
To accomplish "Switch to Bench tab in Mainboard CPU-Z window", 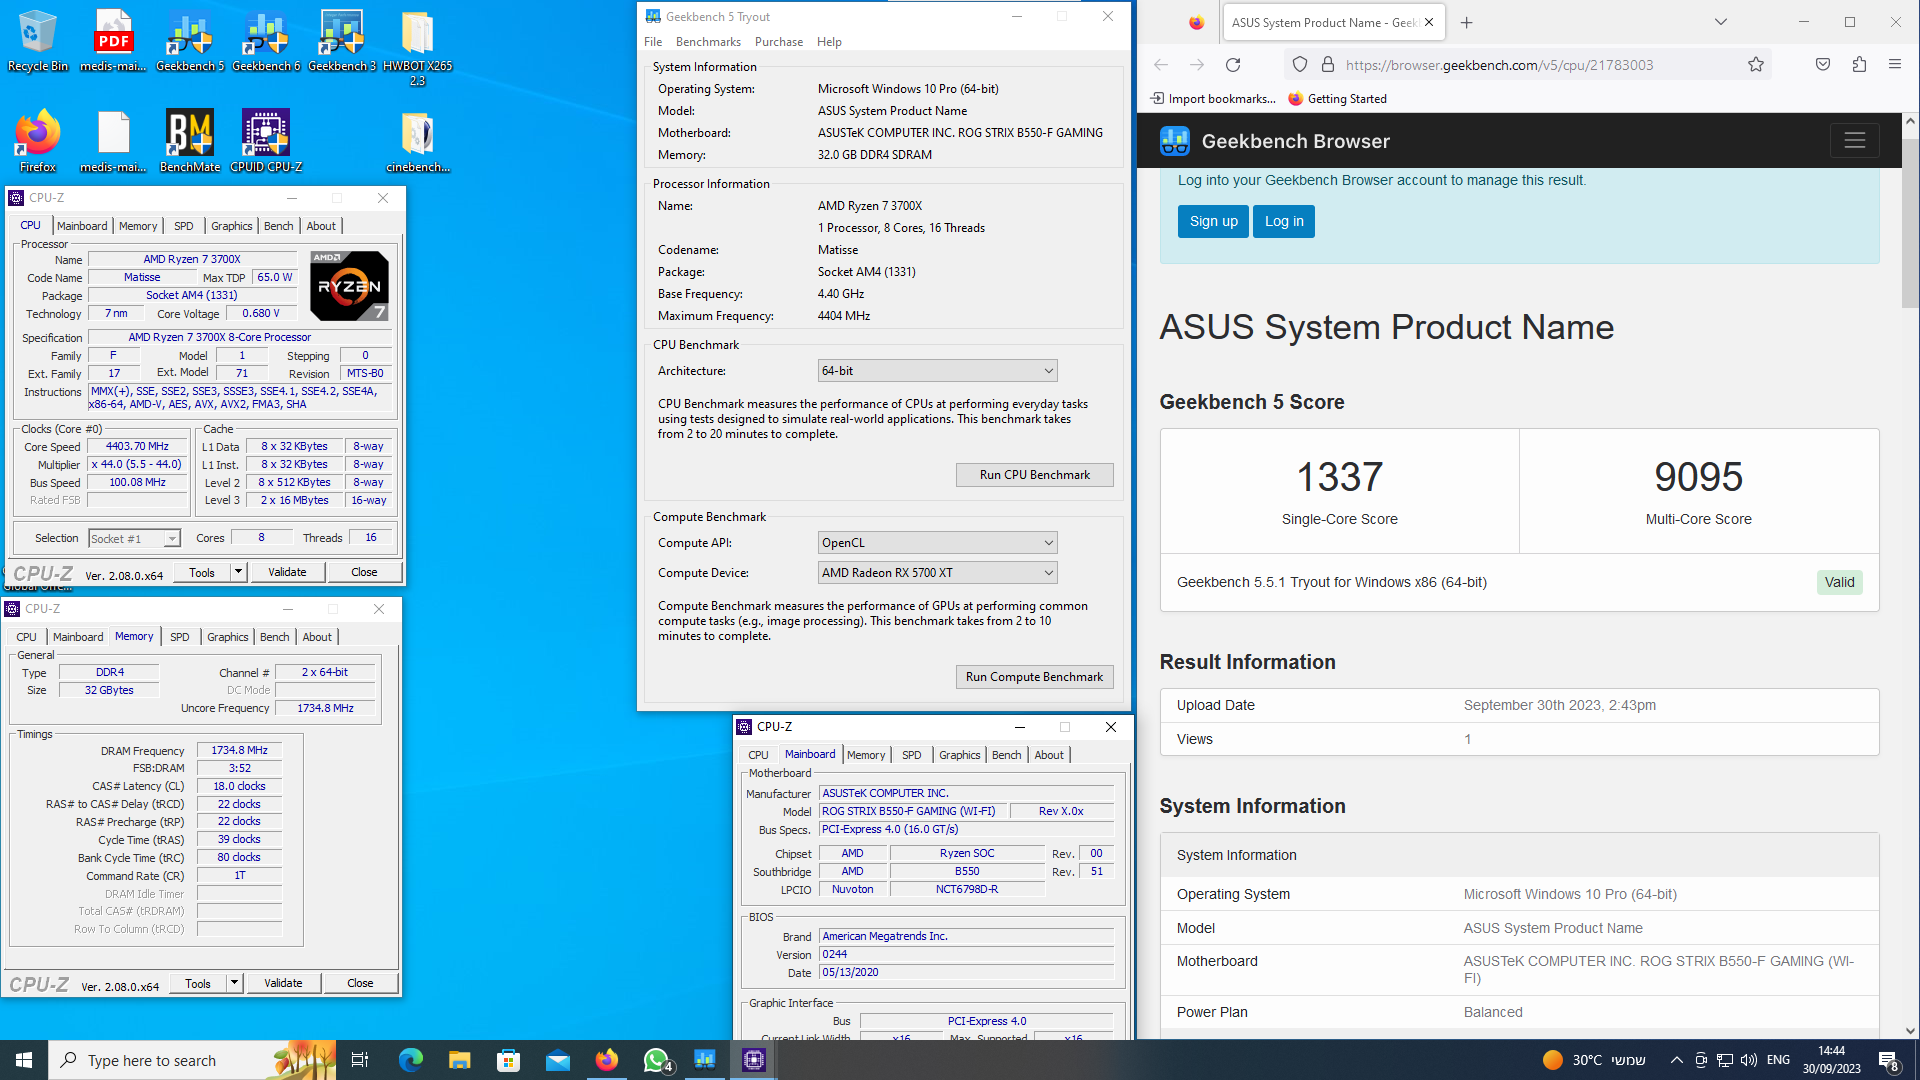I will coord(1007,755).
